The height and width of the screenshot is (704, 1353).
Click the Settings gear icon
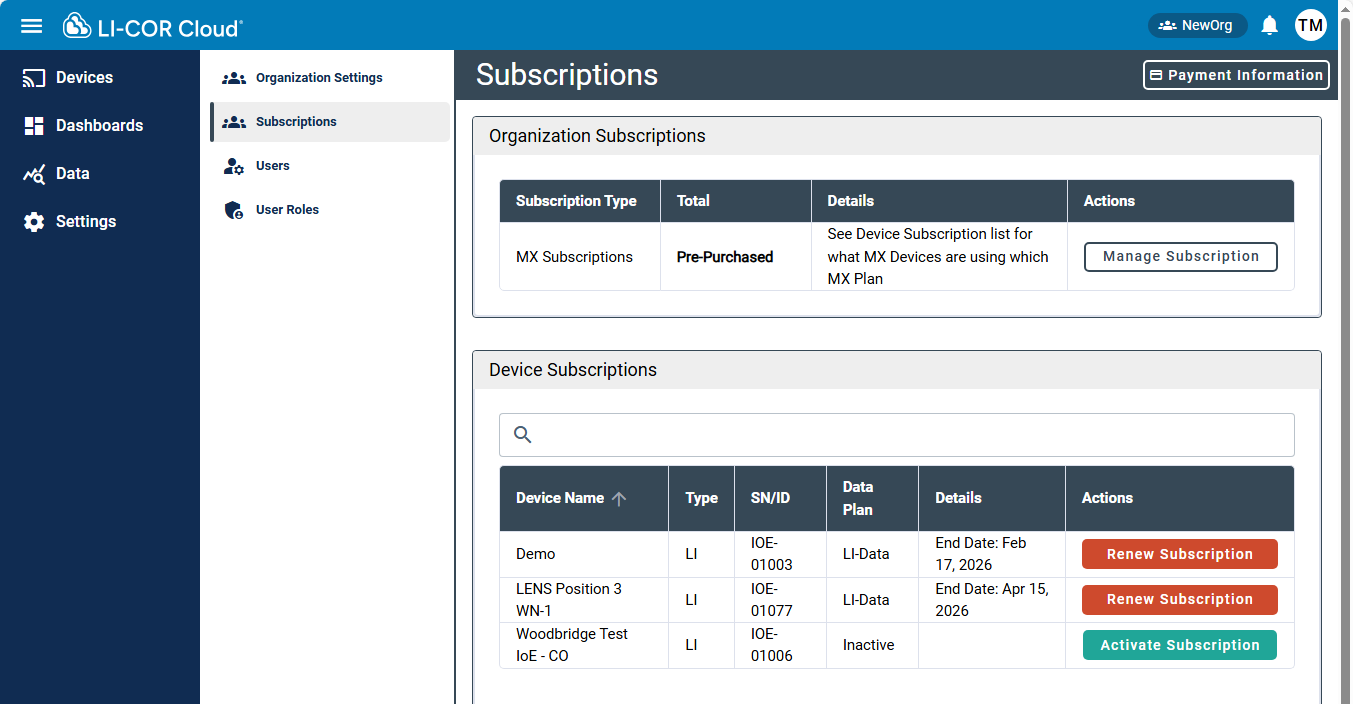(34, 222)
